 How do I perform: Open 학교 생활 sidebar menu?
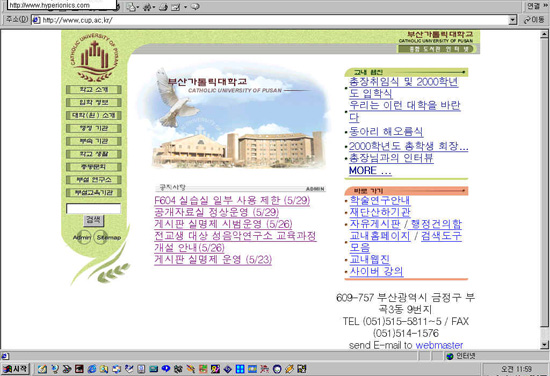point(94,154)
